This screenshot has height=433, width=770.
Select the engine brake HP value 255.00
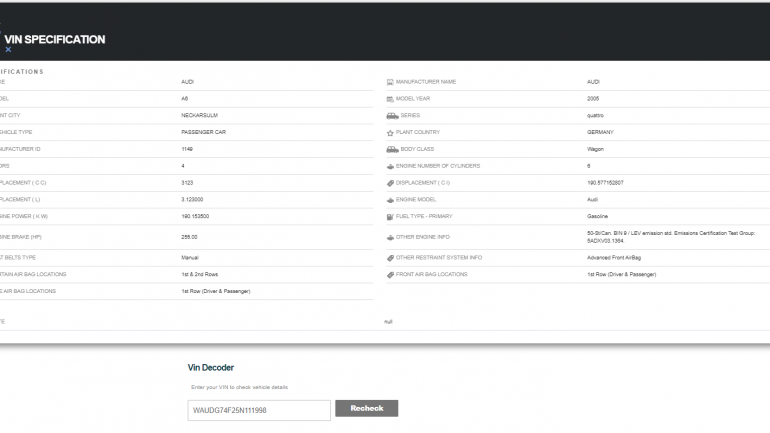pyautogui.click(x=189, y=237)
